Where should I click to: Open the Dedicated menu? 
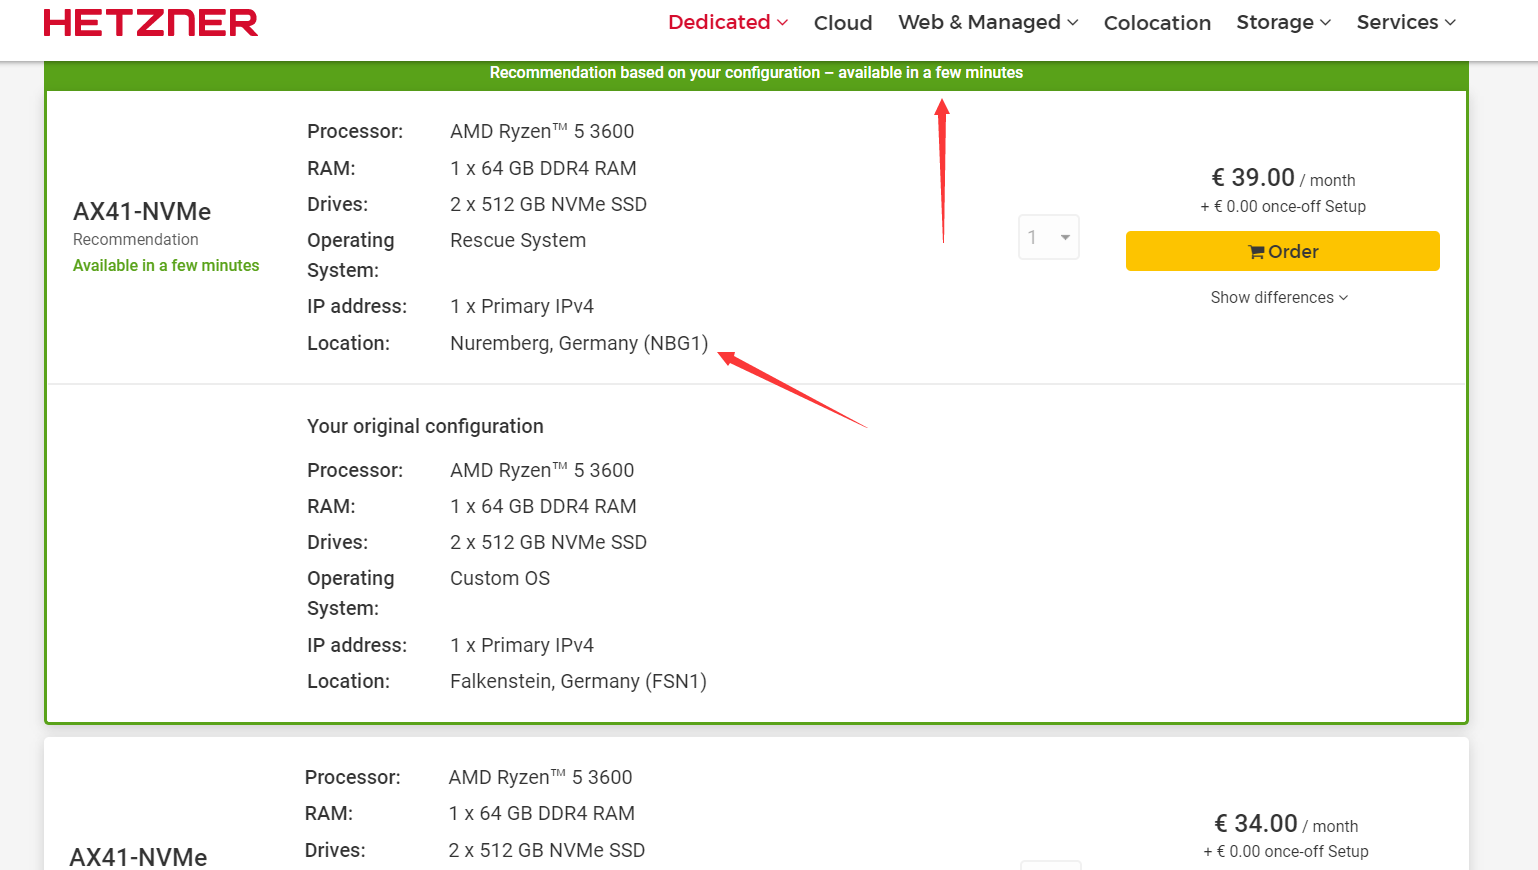coord(728,22)
